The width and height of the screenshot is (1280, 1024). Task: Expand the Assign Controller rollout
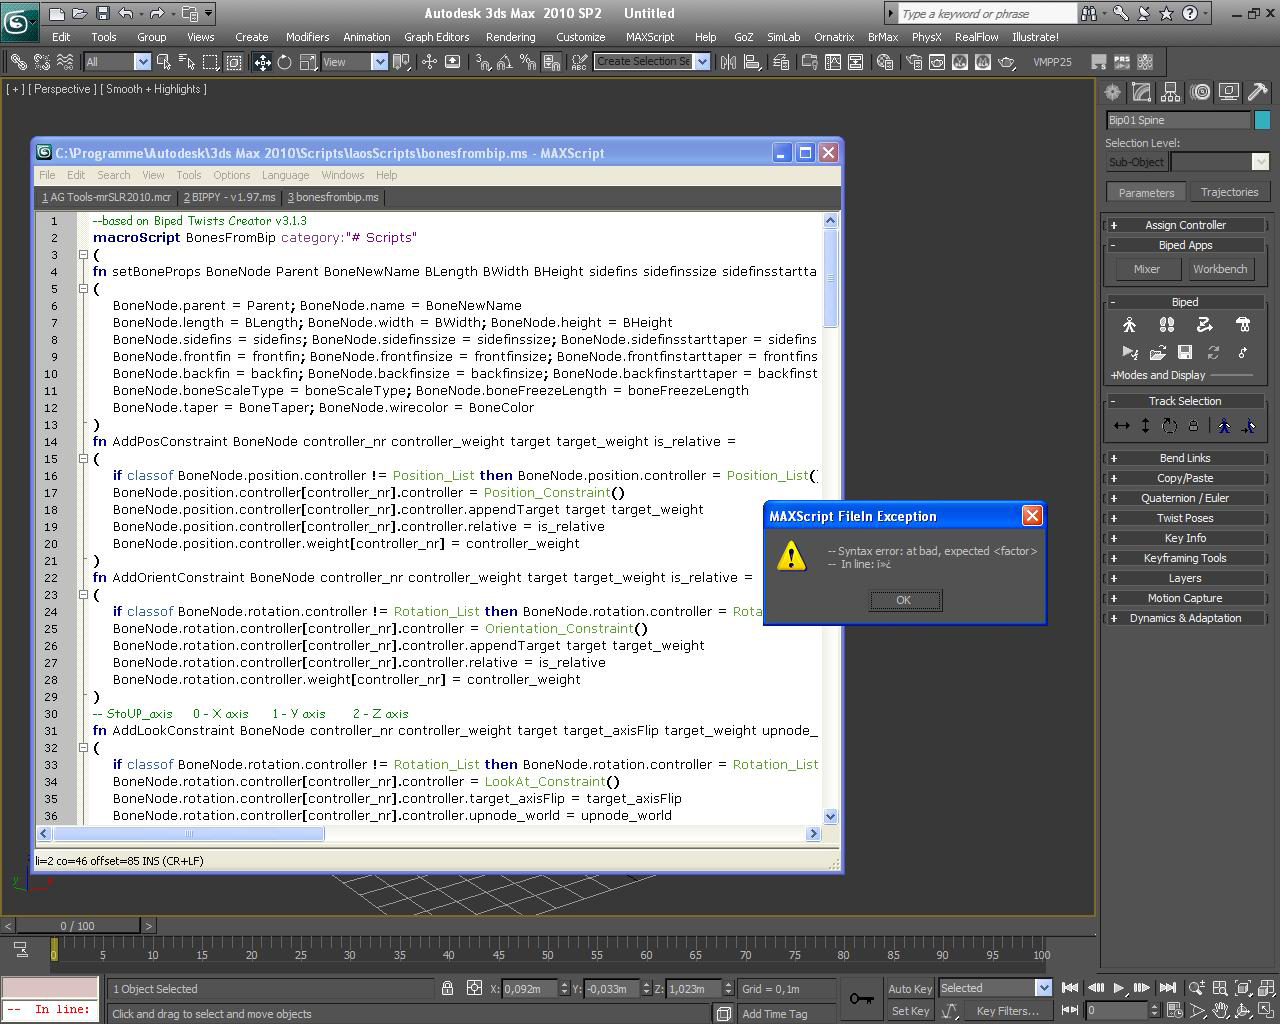pyautogui.click(x=1185, y=225)
